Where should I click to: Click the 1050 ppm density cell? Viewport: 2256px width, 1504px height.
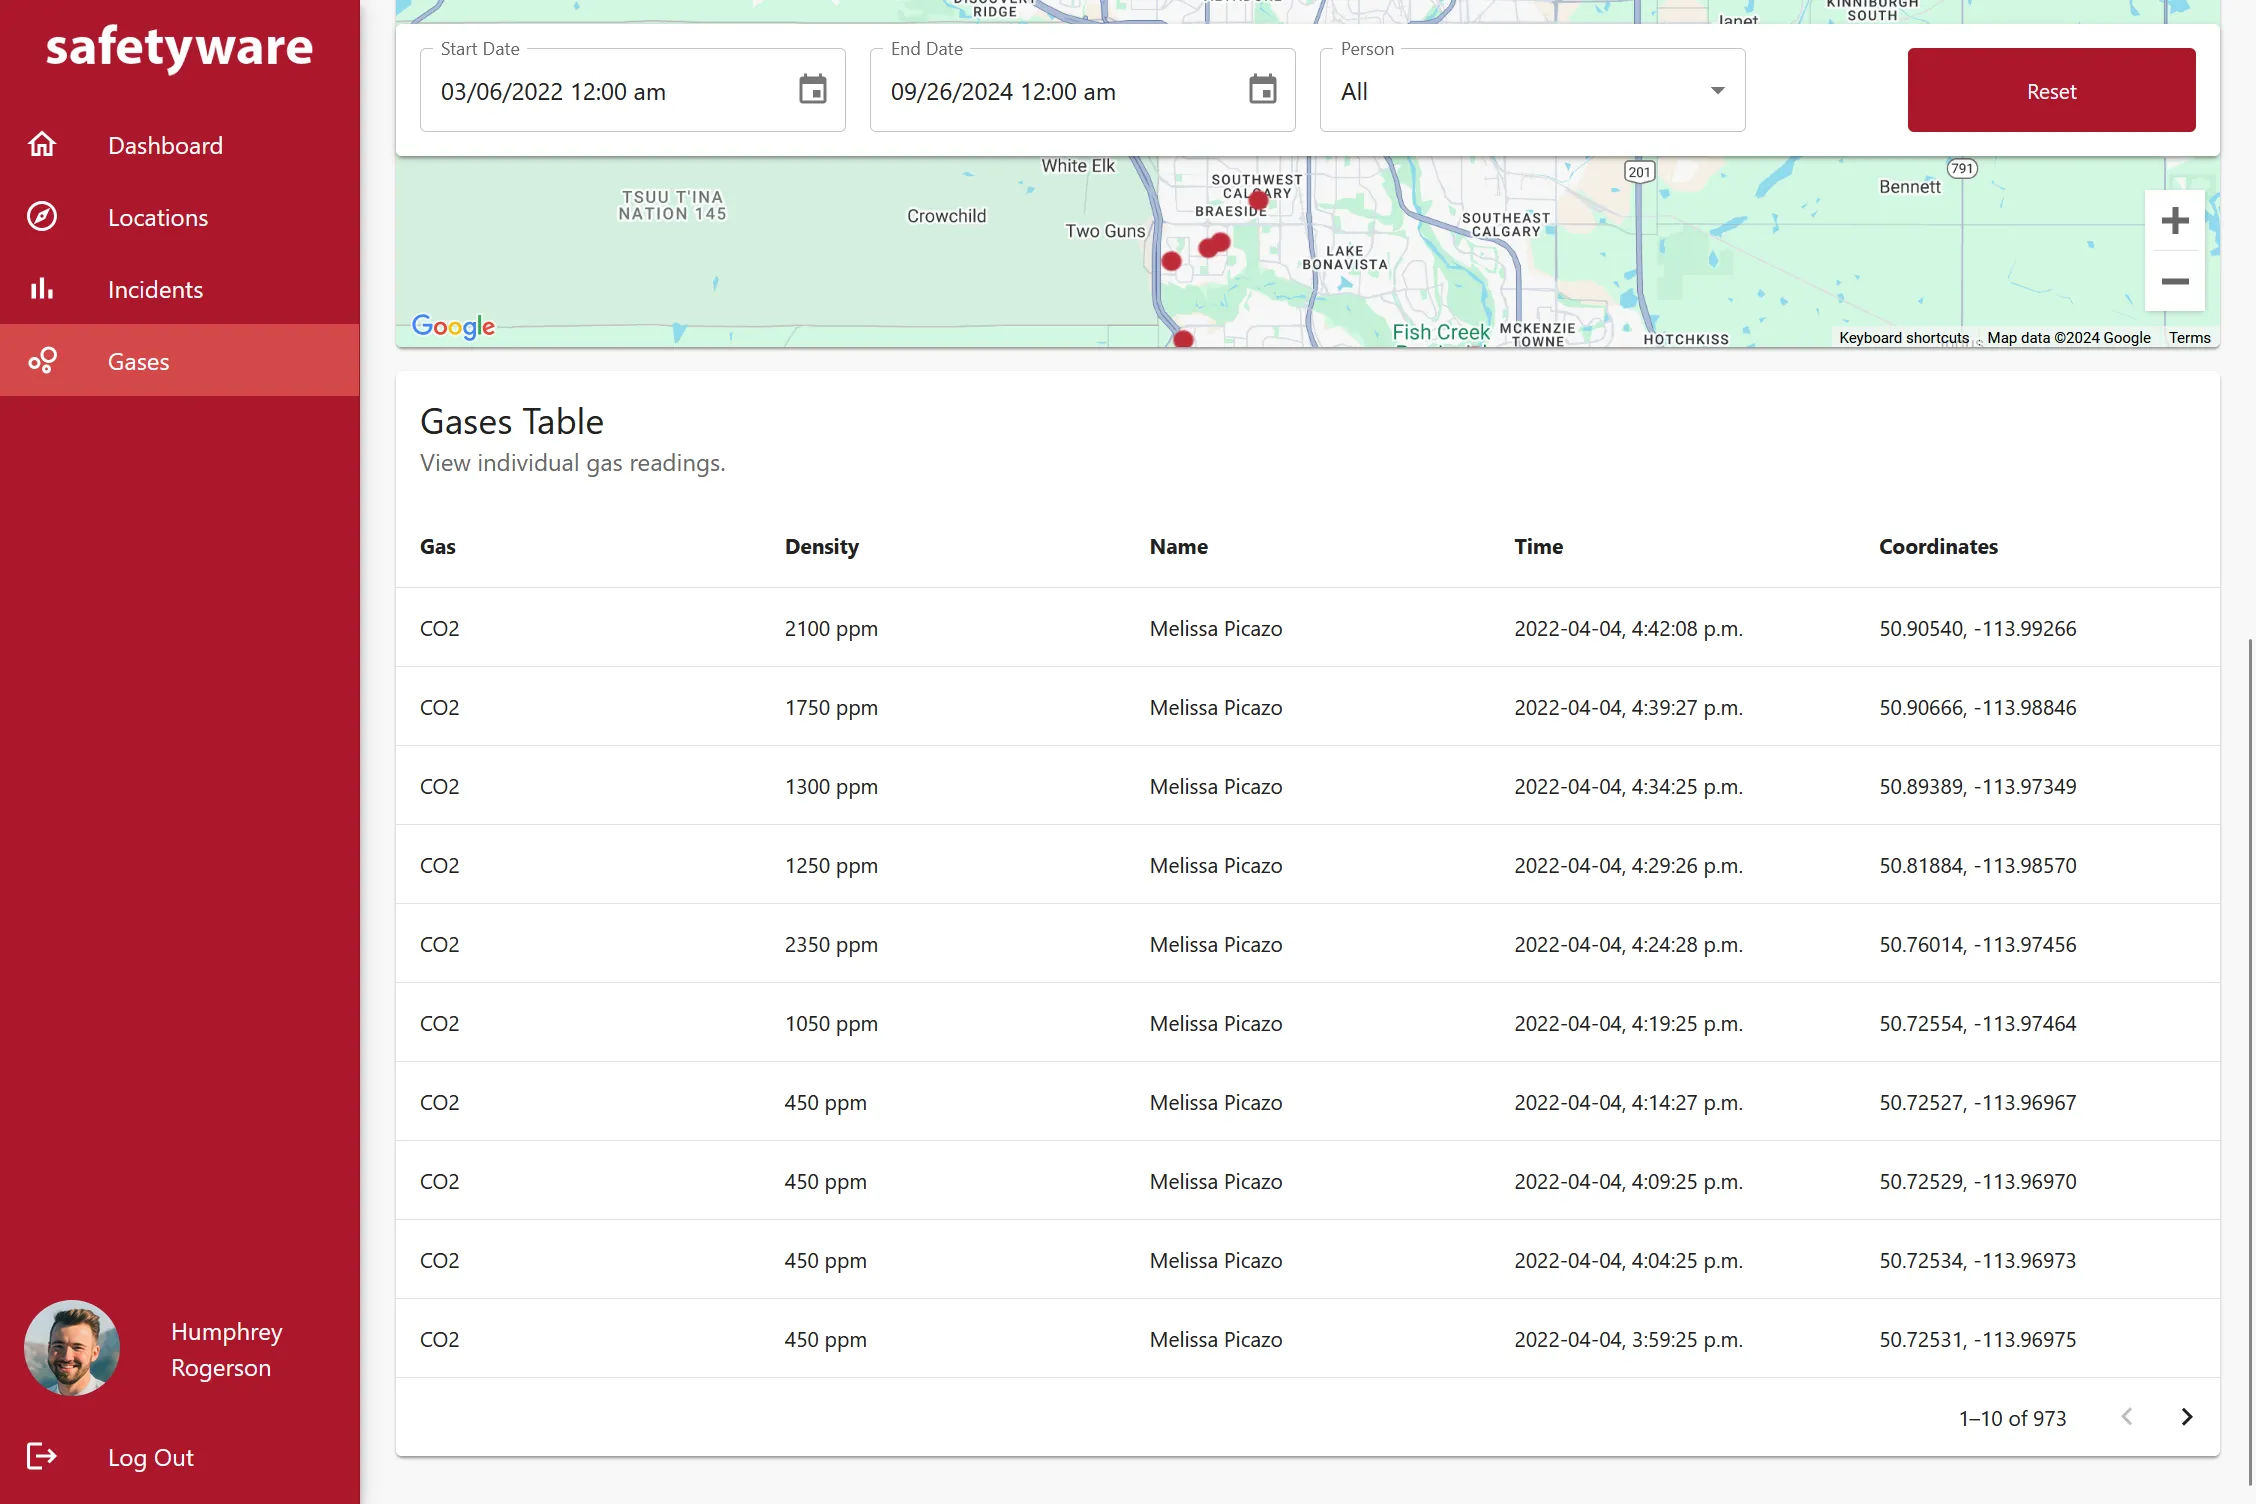(x=832, y=1024)
